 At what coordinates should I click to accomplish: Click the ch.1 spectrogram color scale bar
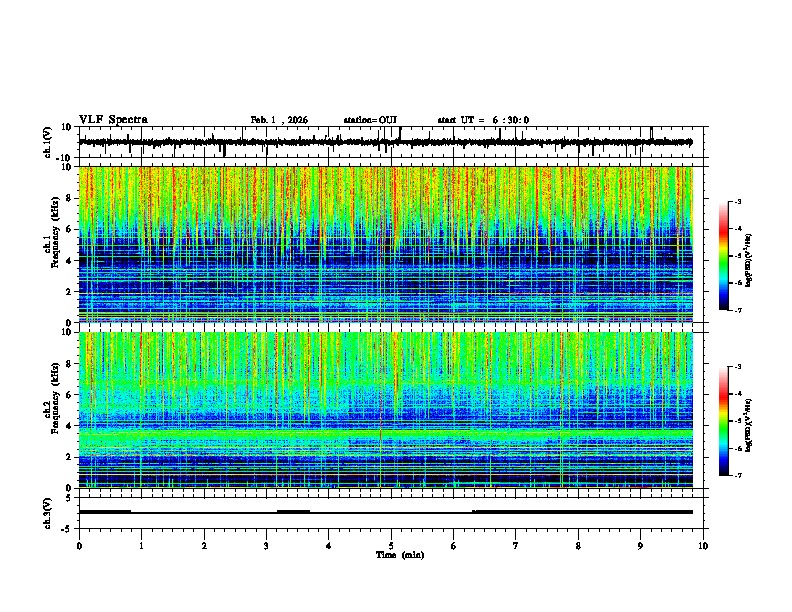tap(724, 256)
